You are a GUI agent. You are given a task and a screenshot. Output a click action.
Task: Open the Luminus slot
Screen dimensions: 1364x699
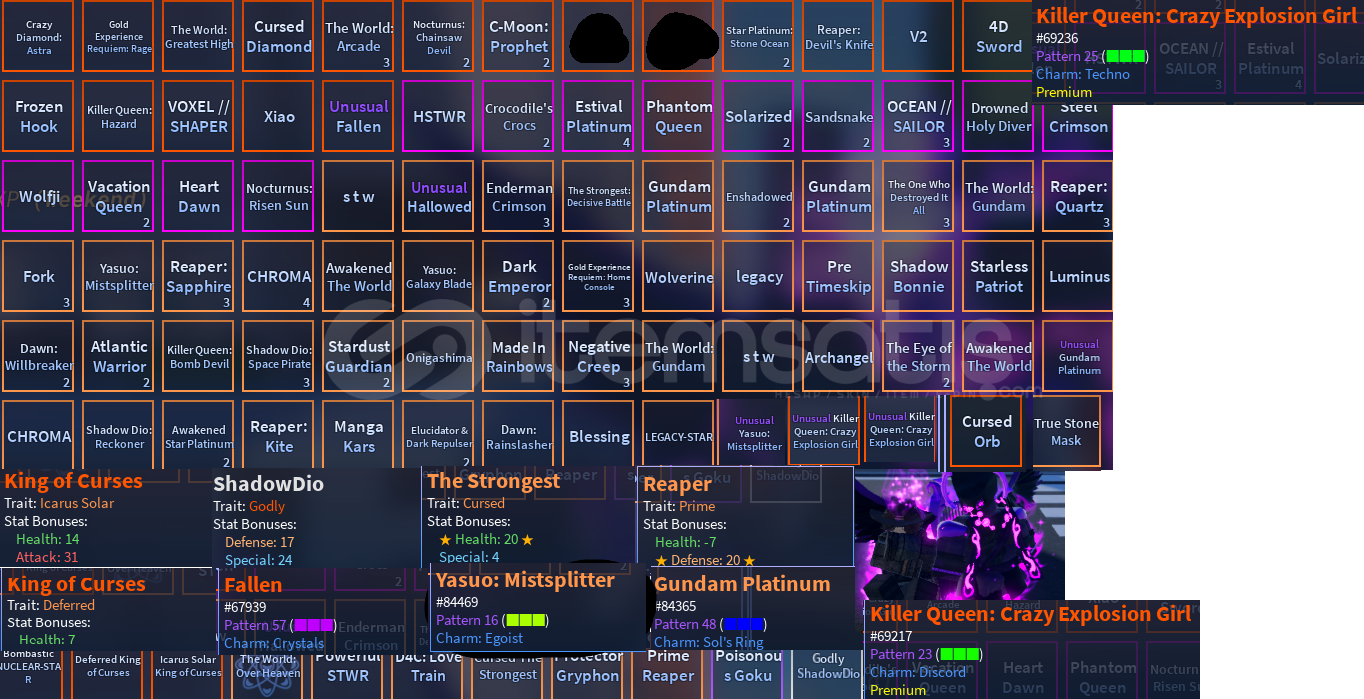[x=1078, y=276]
